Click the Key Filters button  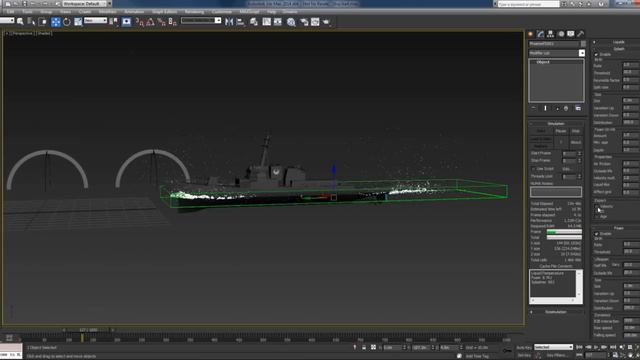pos(557,356)
